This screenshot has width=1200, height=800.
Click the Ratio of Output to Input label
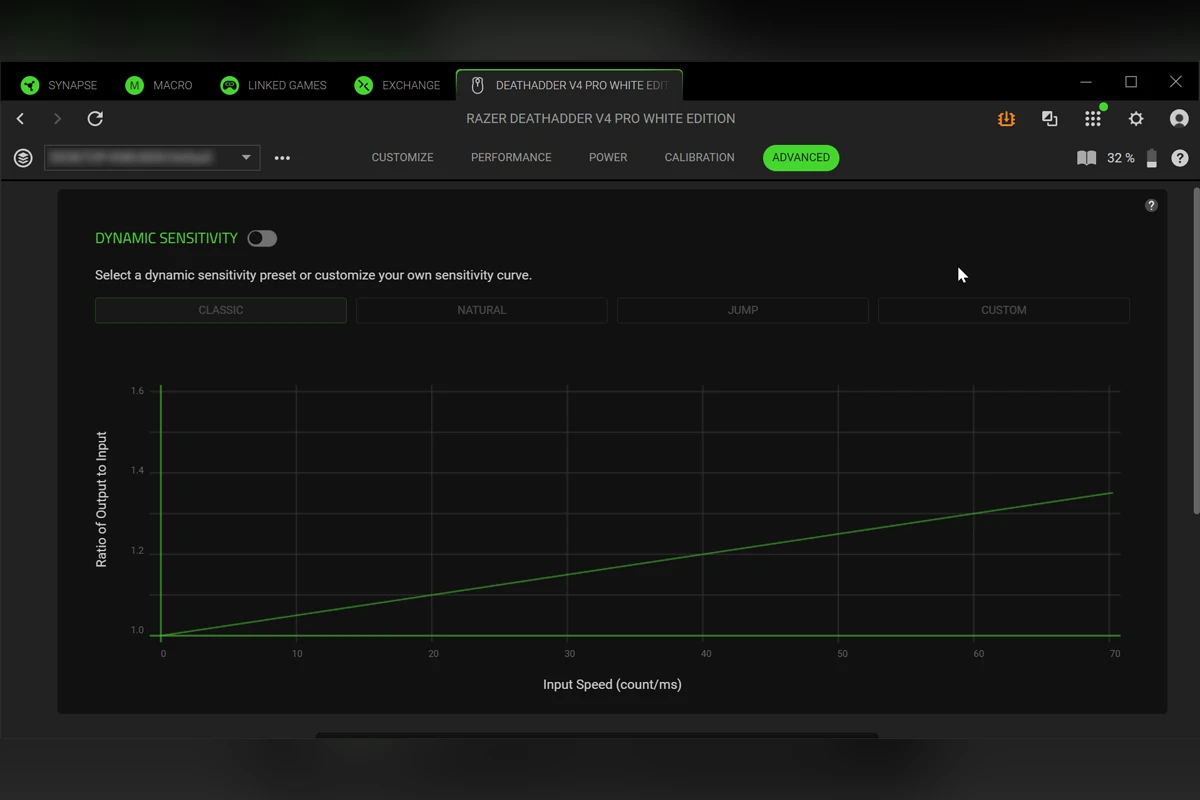click(x=101, y=500)
